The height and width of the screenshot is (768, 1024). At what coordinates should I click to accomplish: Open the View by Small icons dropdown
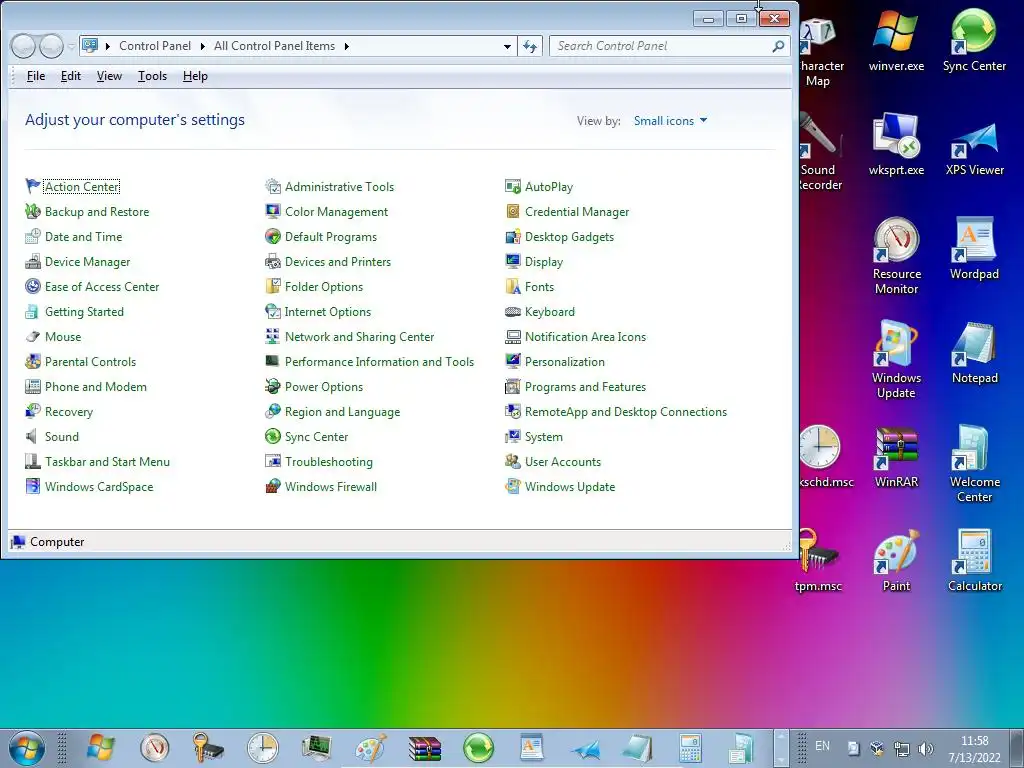(x=671, y=121)
